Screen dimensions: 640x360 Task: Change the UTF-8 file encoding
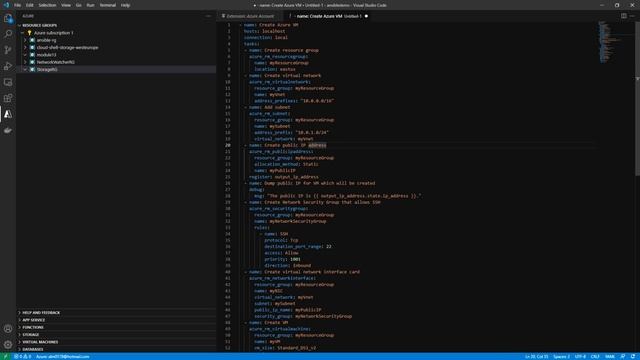click(580, 356)
